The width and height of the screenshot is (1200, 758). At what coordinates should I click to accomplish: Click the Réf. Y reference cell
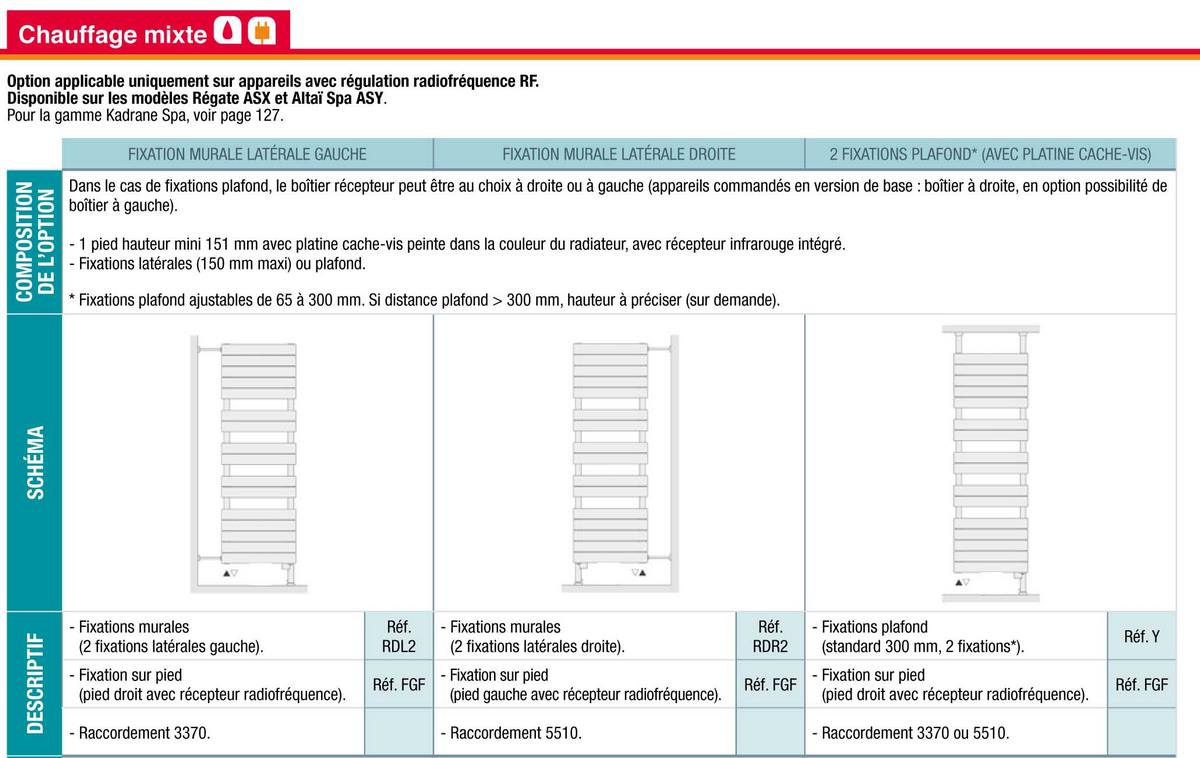click(1141, 636)
